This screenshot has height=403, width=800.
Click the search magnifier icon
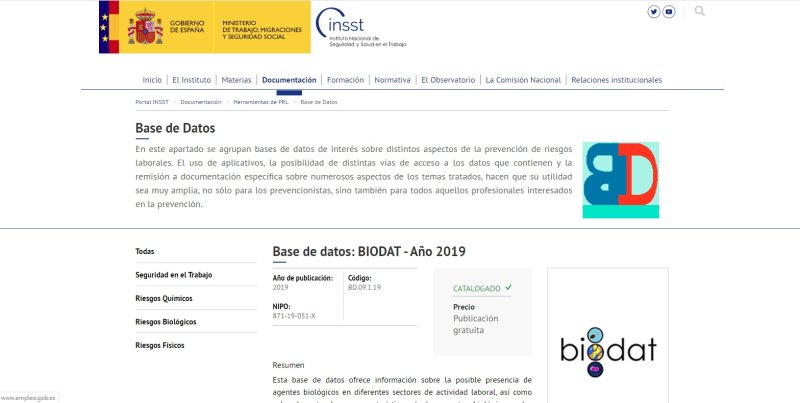pos(699,11)
